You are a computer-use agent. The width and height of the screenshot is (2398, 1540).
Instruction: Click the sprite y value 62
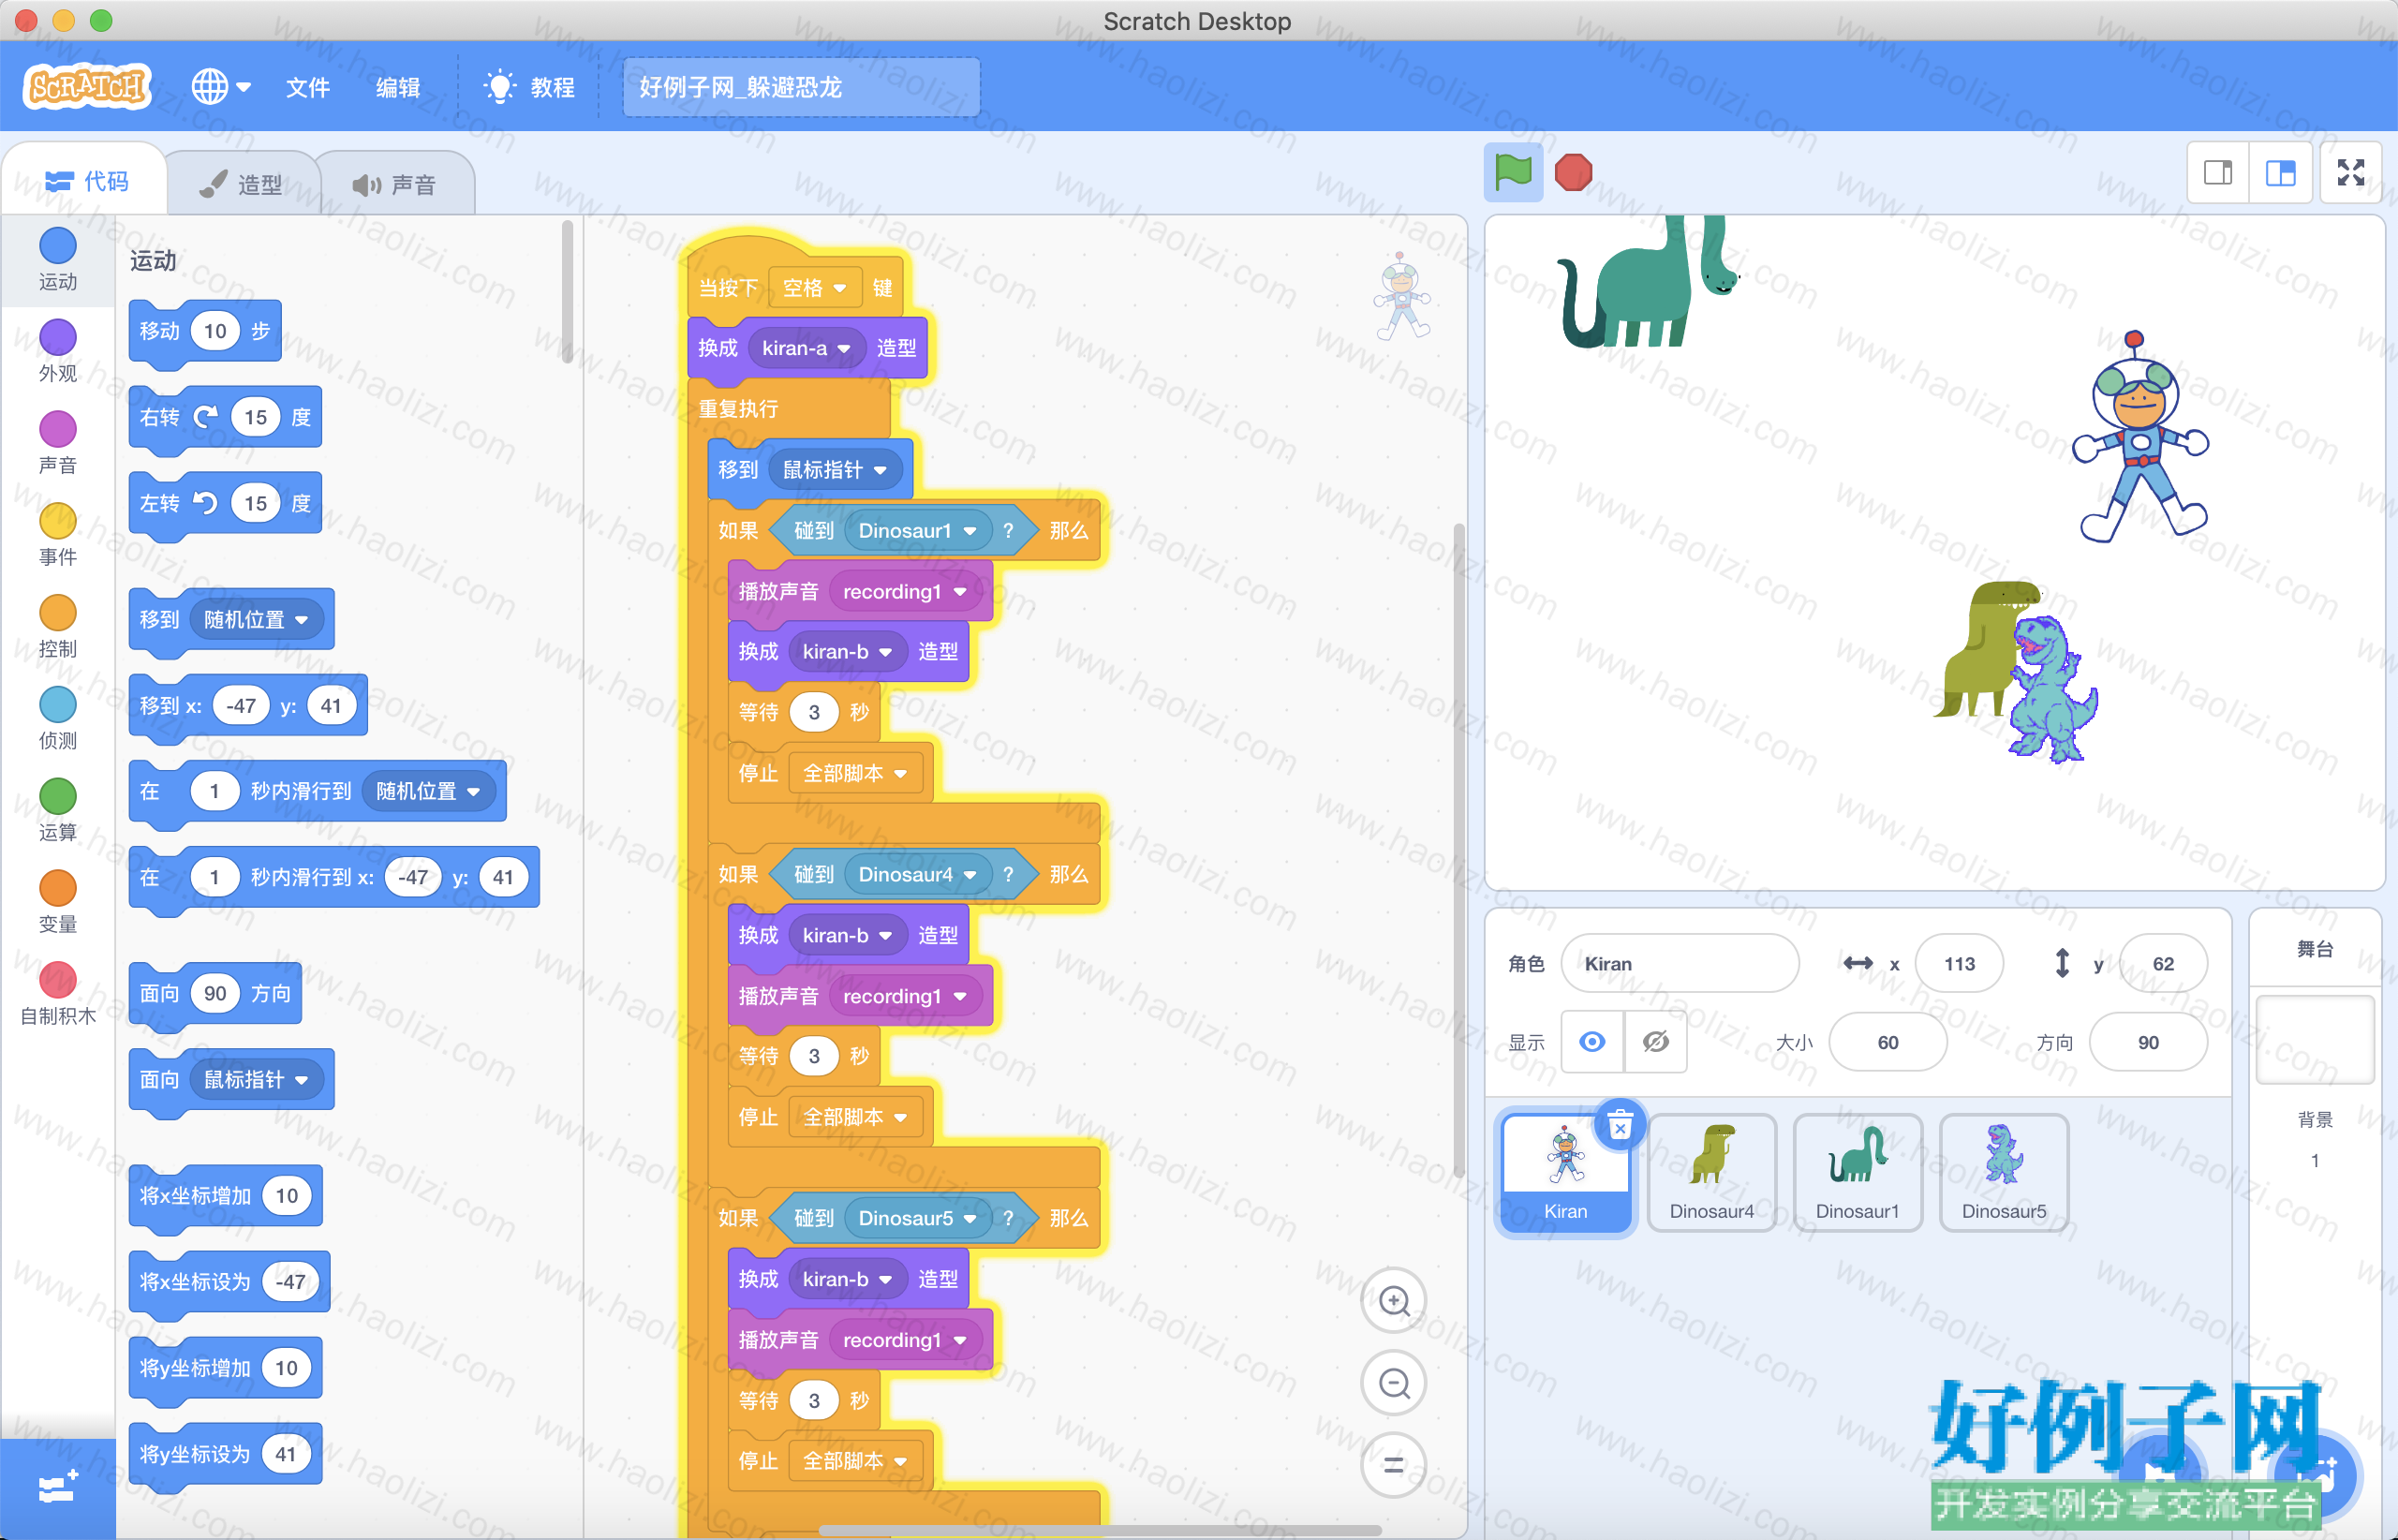pyautogui.click(x=2163, y=964)
